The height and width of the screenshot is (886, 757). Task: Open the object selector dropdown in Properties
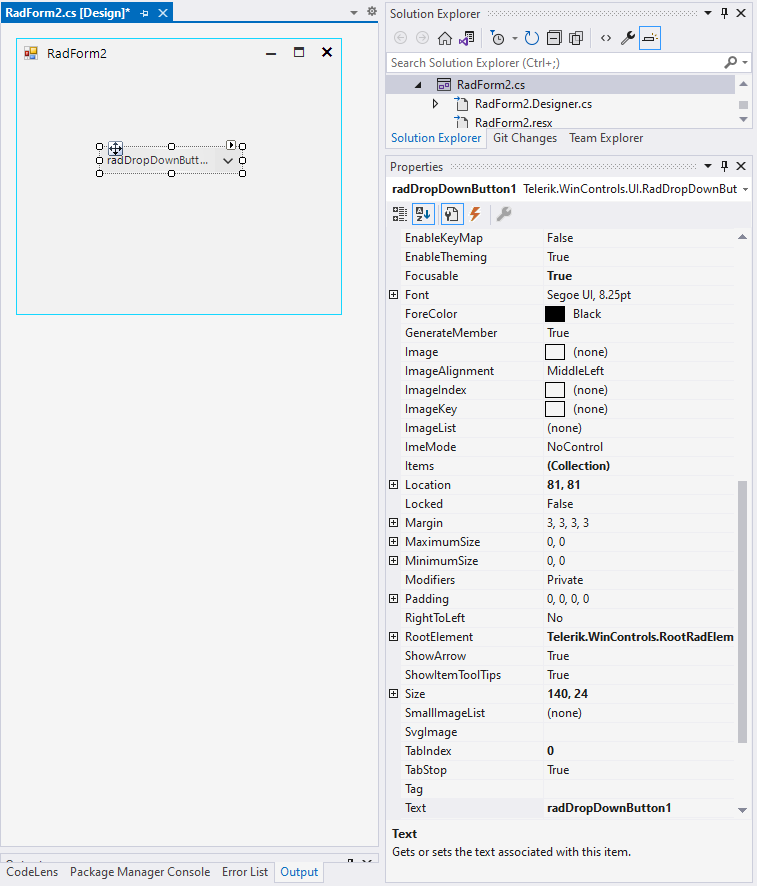[x=745, y=189]
